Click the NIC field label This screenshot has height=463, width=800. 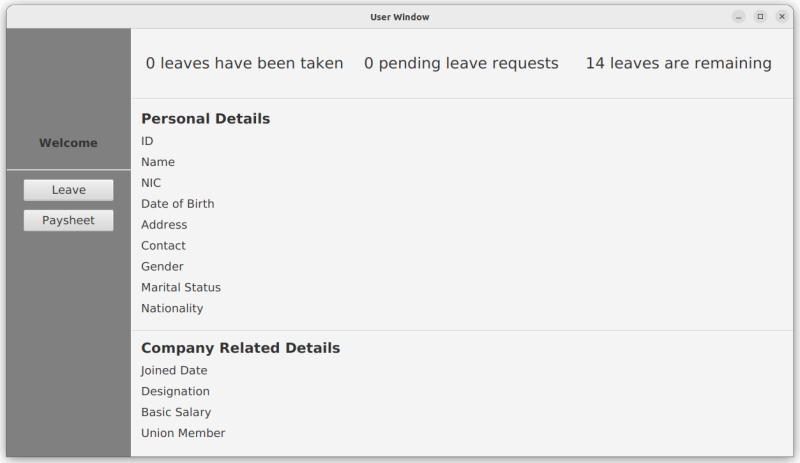(151, 183)
